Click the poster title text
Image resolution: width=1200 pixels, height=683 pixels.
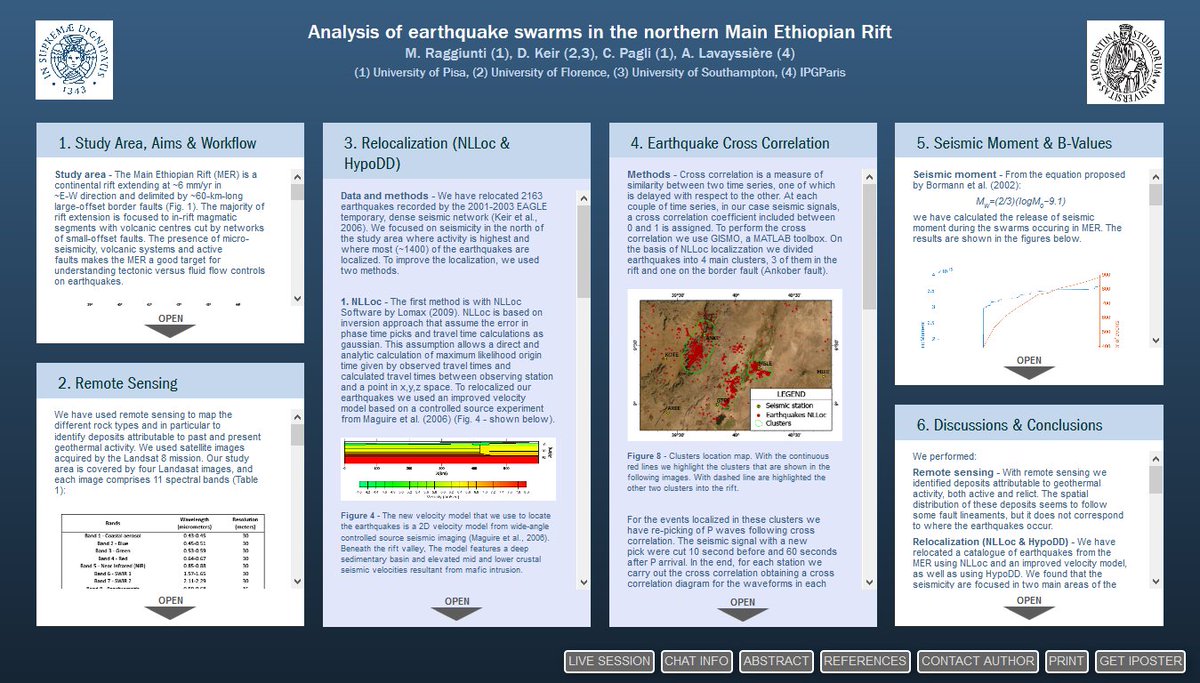[600, 32]
